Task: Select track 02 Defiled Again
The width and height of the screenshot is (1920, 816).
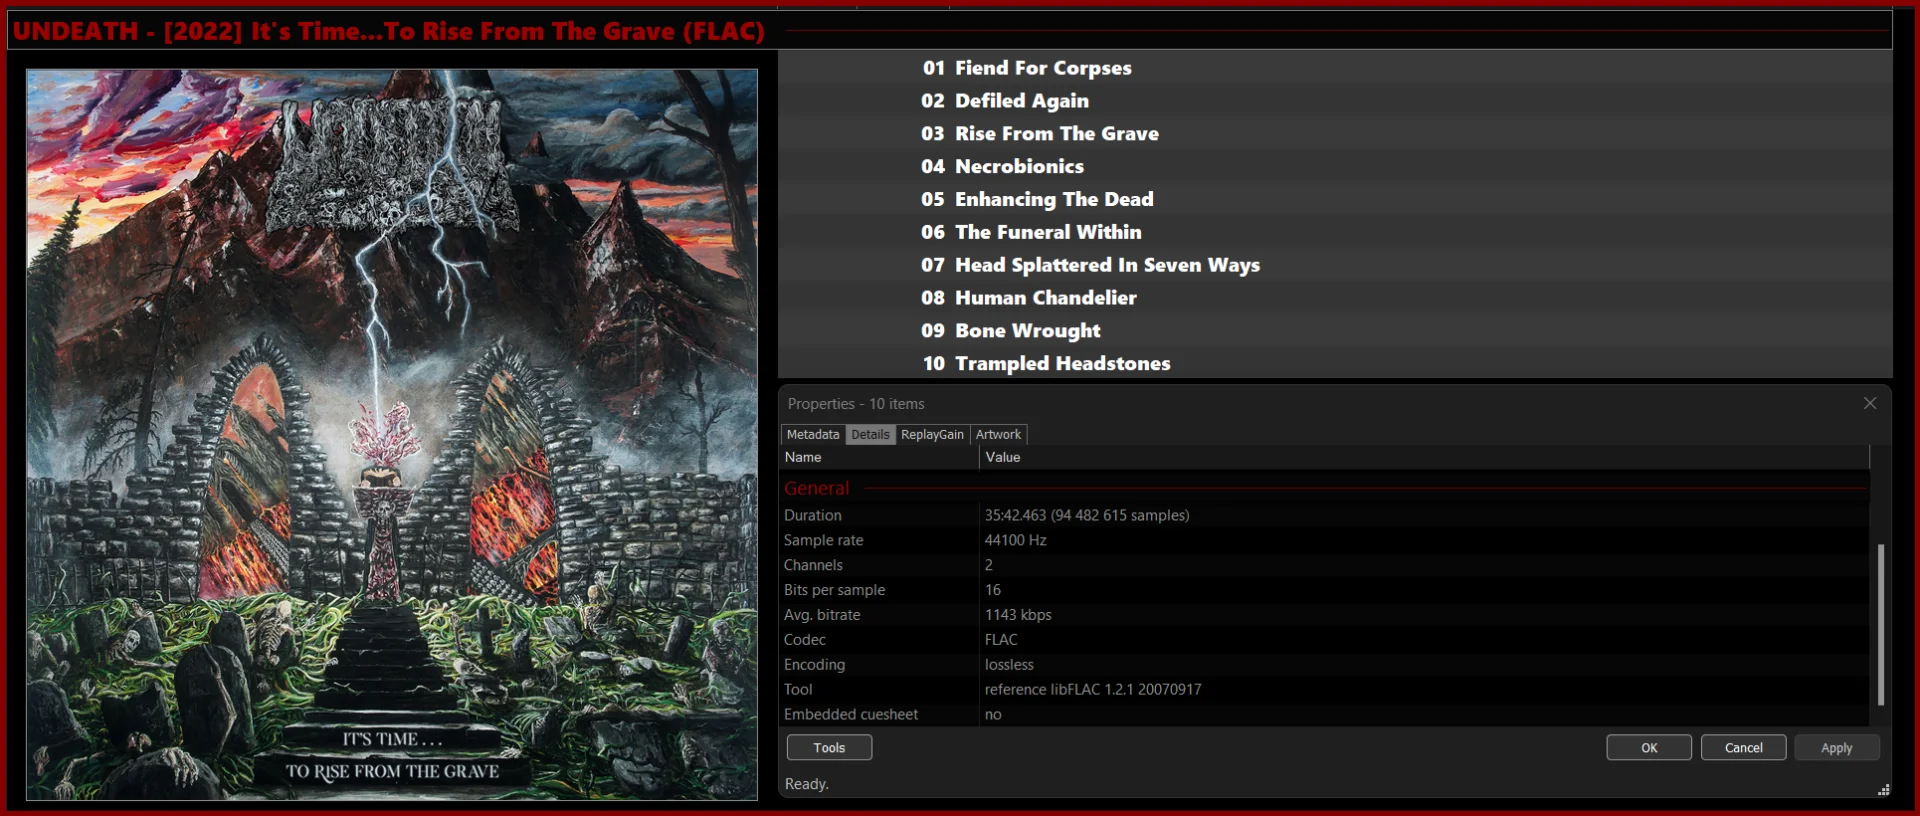Action: [x=1335, y=101]
